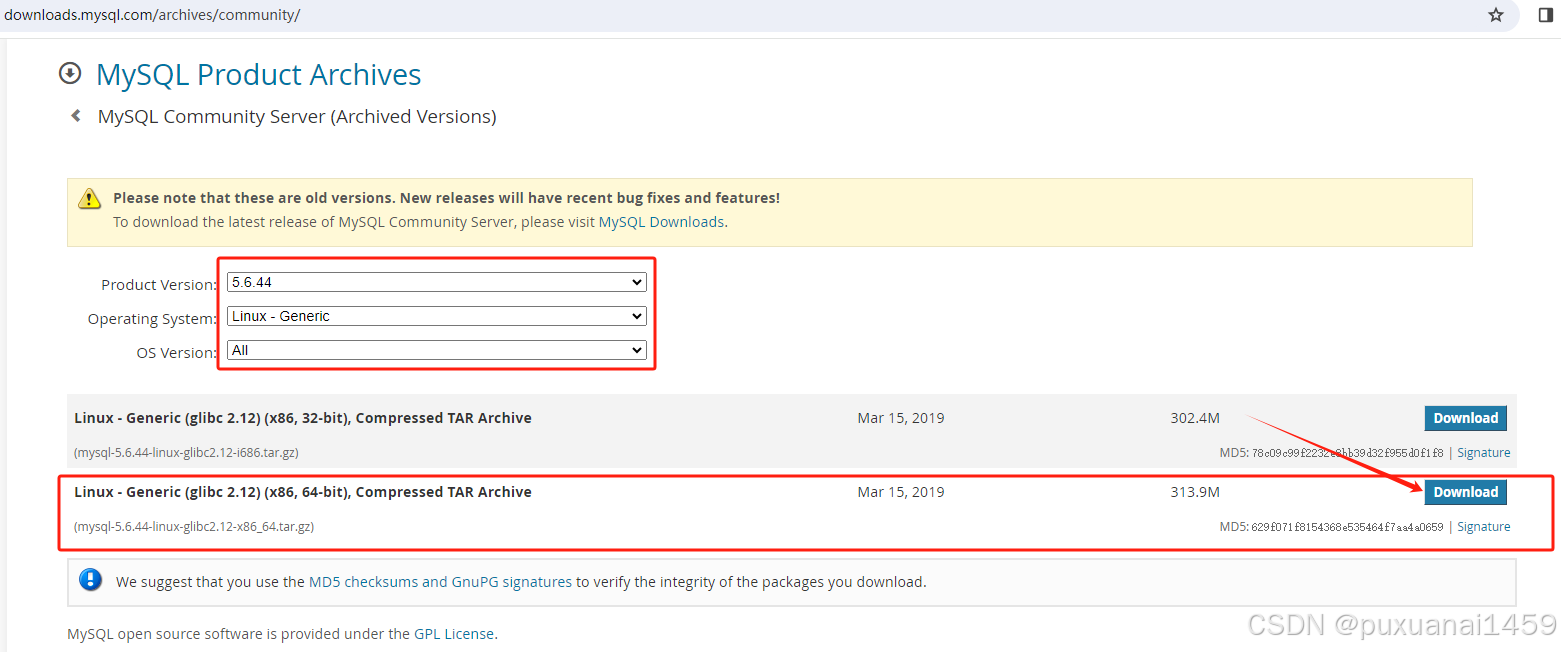
Task: Select the filename mysql-5.6.44-linux-glibc2.12-x86_64.tar.gz
Action: [x=194, y=527]
